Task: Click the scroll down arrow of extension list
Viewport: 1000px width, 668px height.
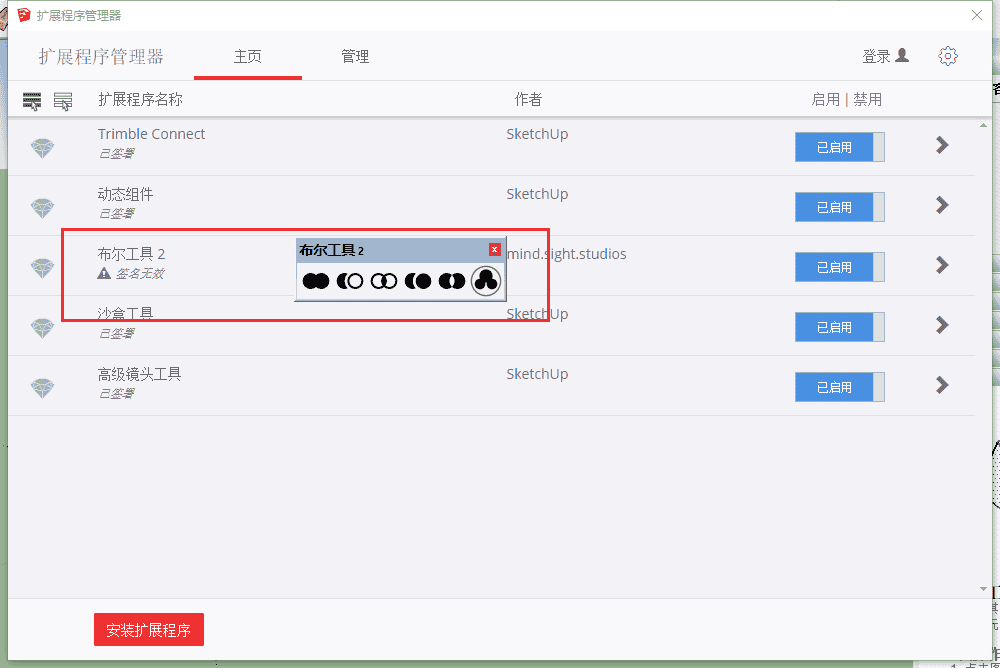Action: point(983,589)
